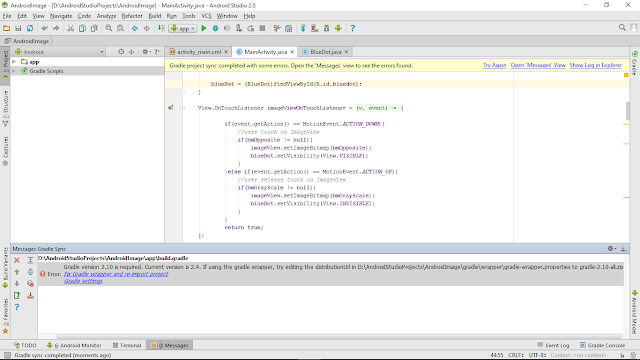
Task: Click the Try Again link
Action: pyautogui.click(x=494, y=65)
